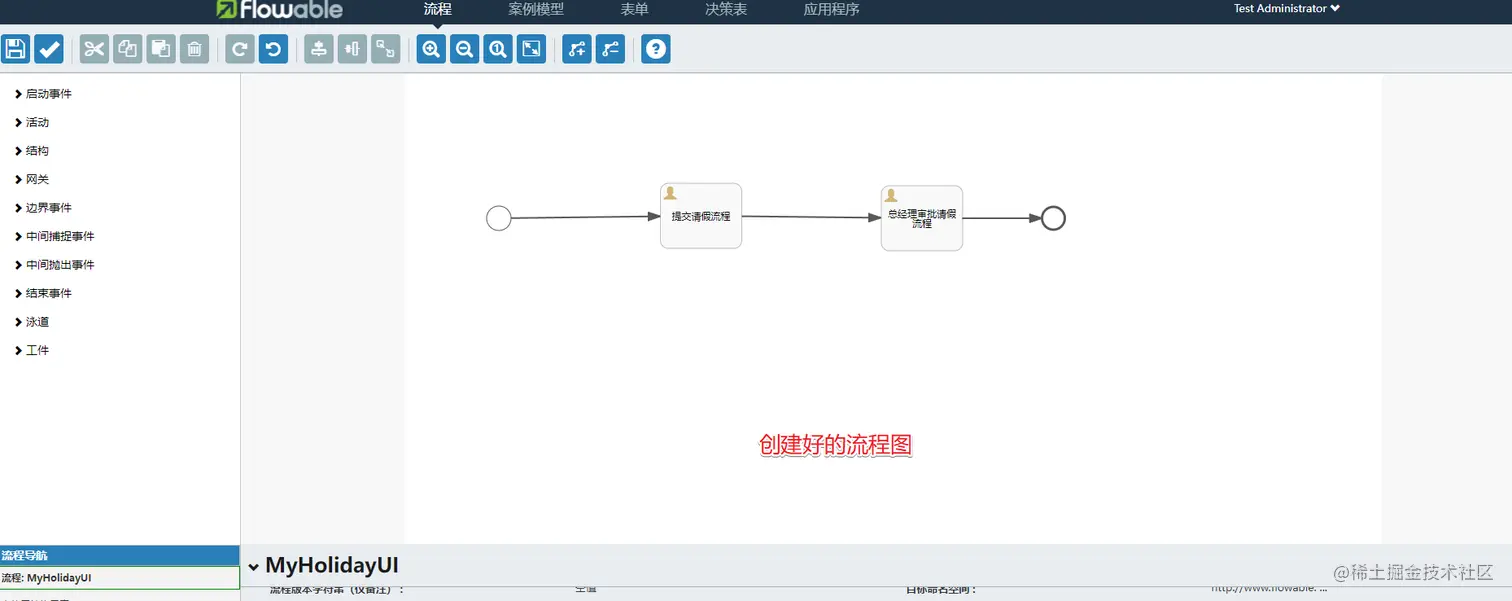
Task: Validate the model with the checkmark icon
Action: tap(49, 49)
